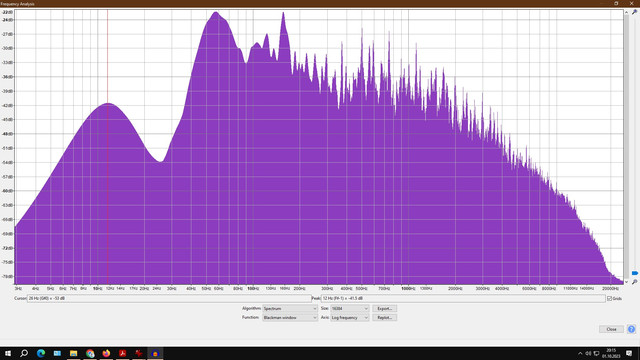
Task: Click the 20000Hz axis label
Action: [x=611, y=289]
